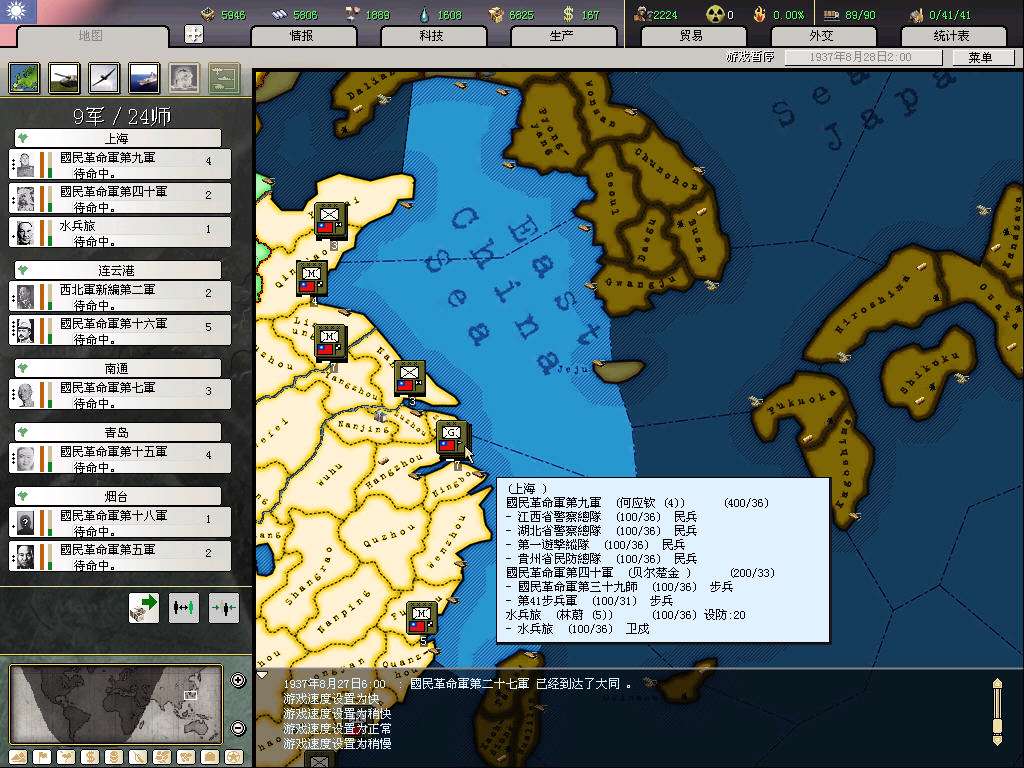The height and width of the screenshot is (768, 1024).
Task: Select 國民革命軍第九軍 in the army list
Action: 120,164
